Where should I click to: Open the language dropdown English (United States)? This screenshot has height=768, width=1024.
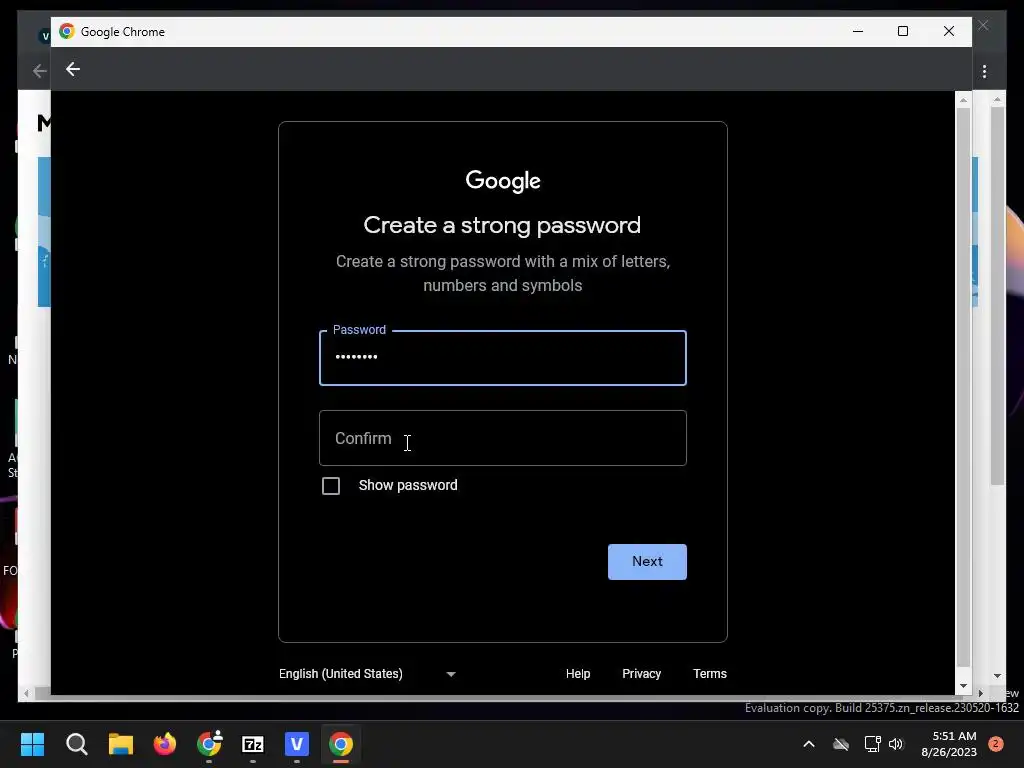click(x=367, y=674)
